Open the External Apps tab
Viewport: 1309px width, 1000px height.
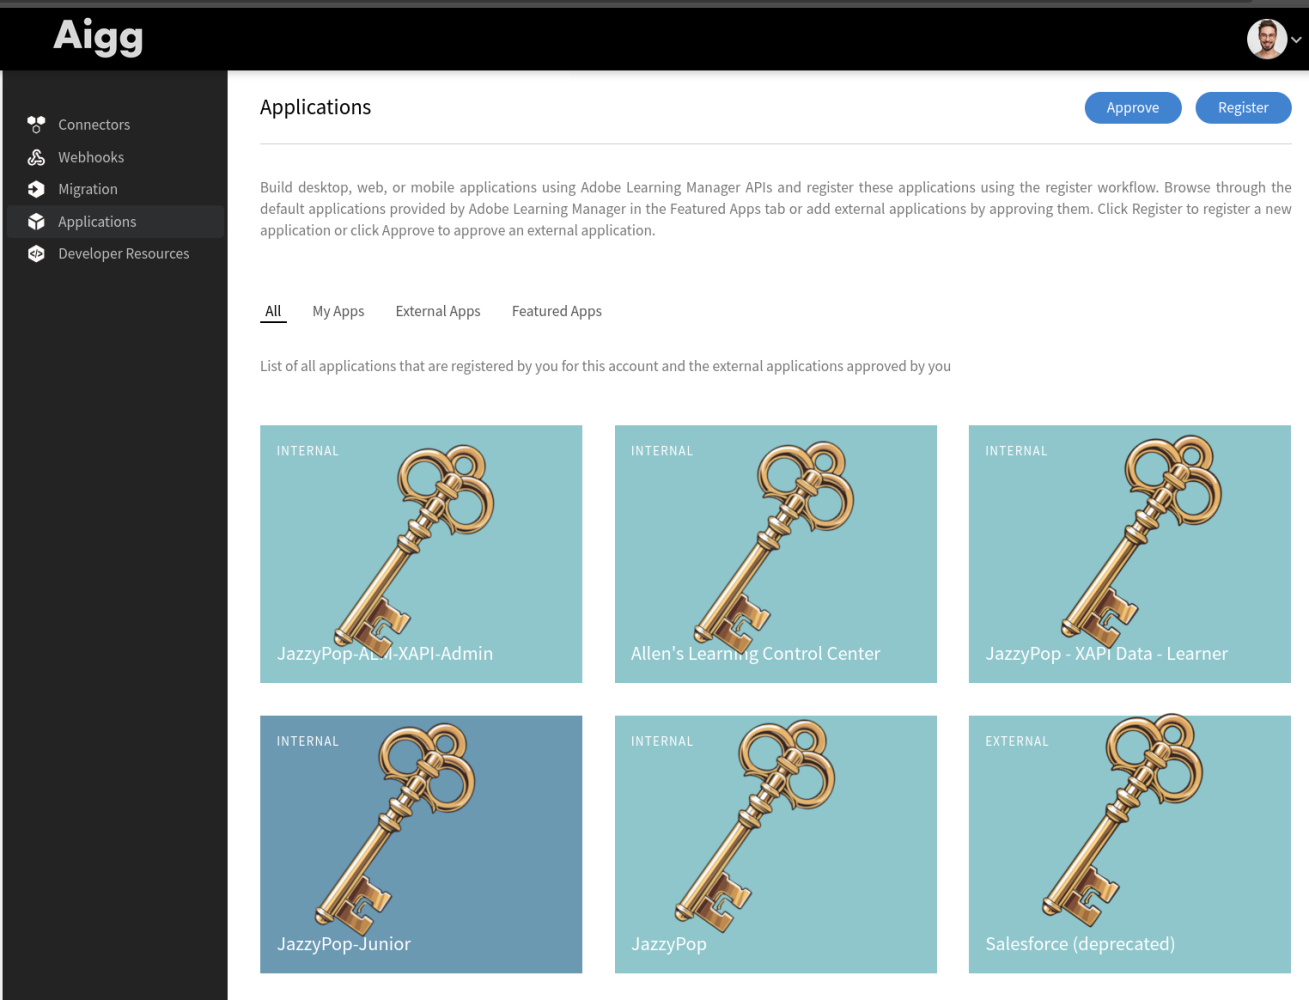coord(438,311)
